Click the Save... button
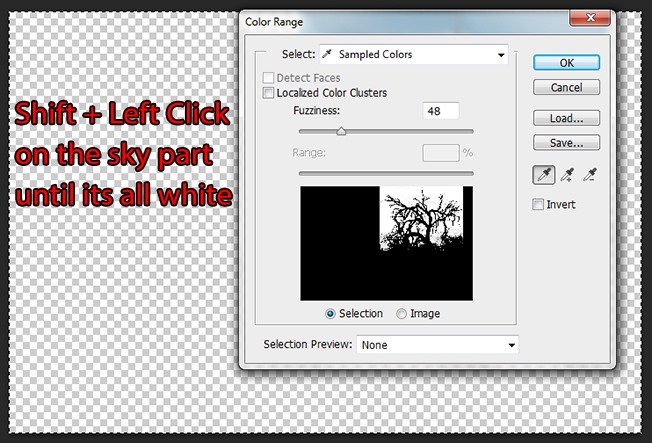 click(x=566, y=143)
